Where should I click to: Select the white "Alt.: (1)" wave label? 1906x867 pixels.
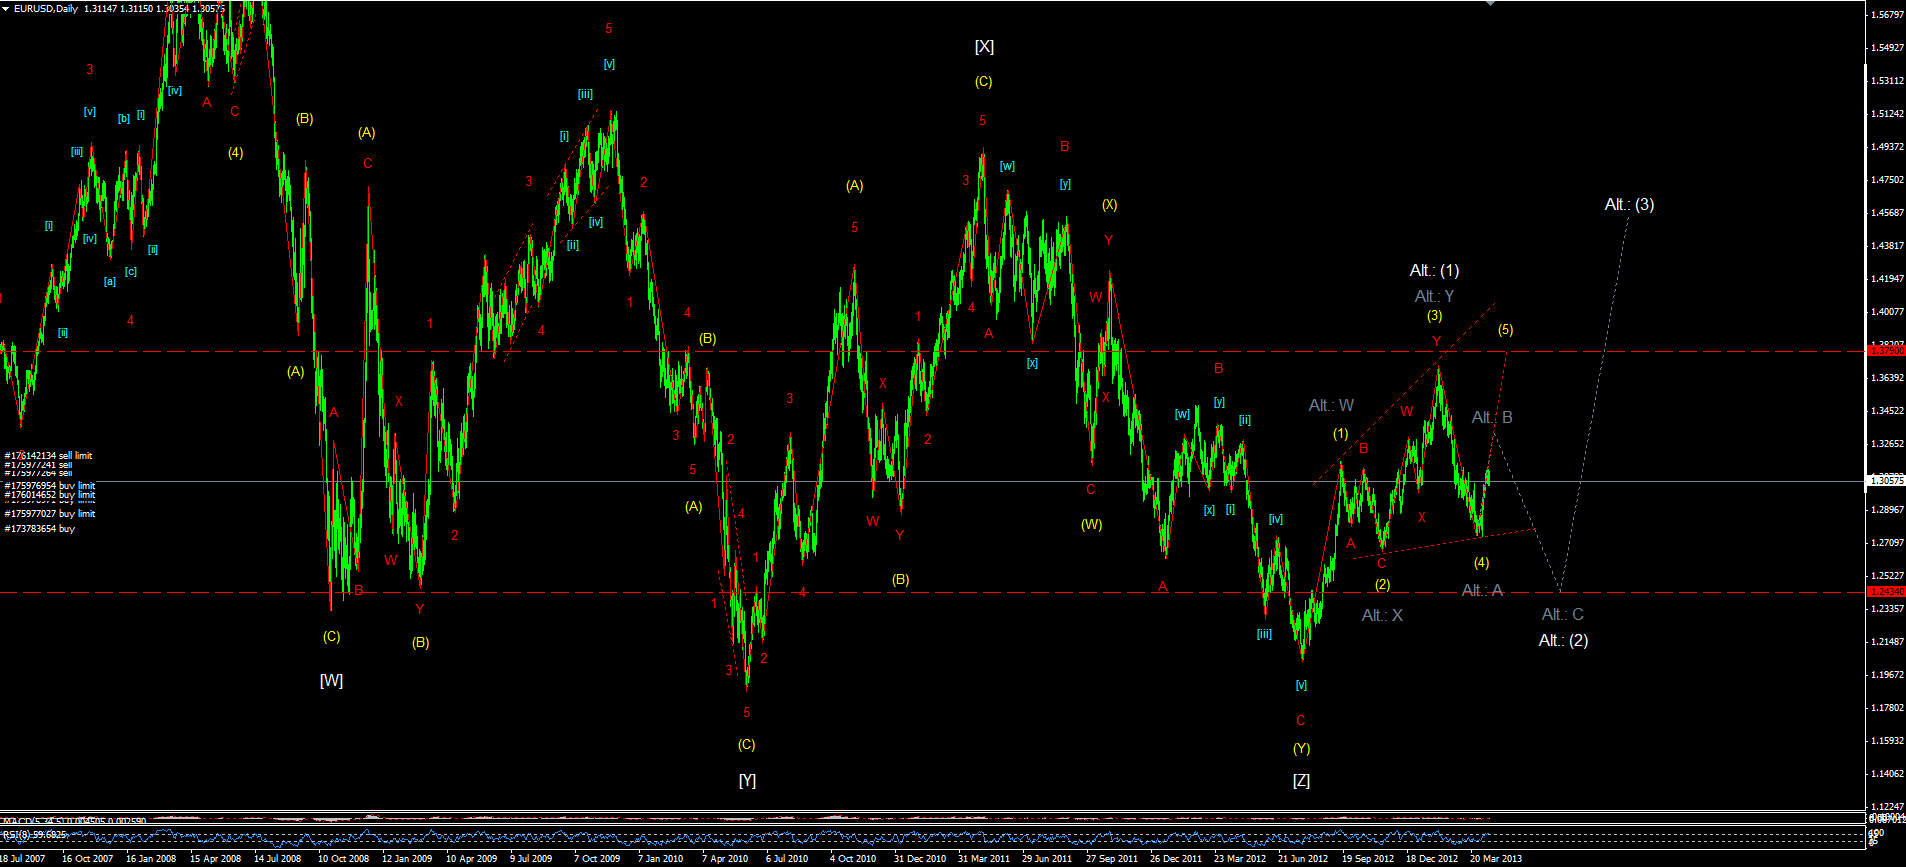[1434, 271]
